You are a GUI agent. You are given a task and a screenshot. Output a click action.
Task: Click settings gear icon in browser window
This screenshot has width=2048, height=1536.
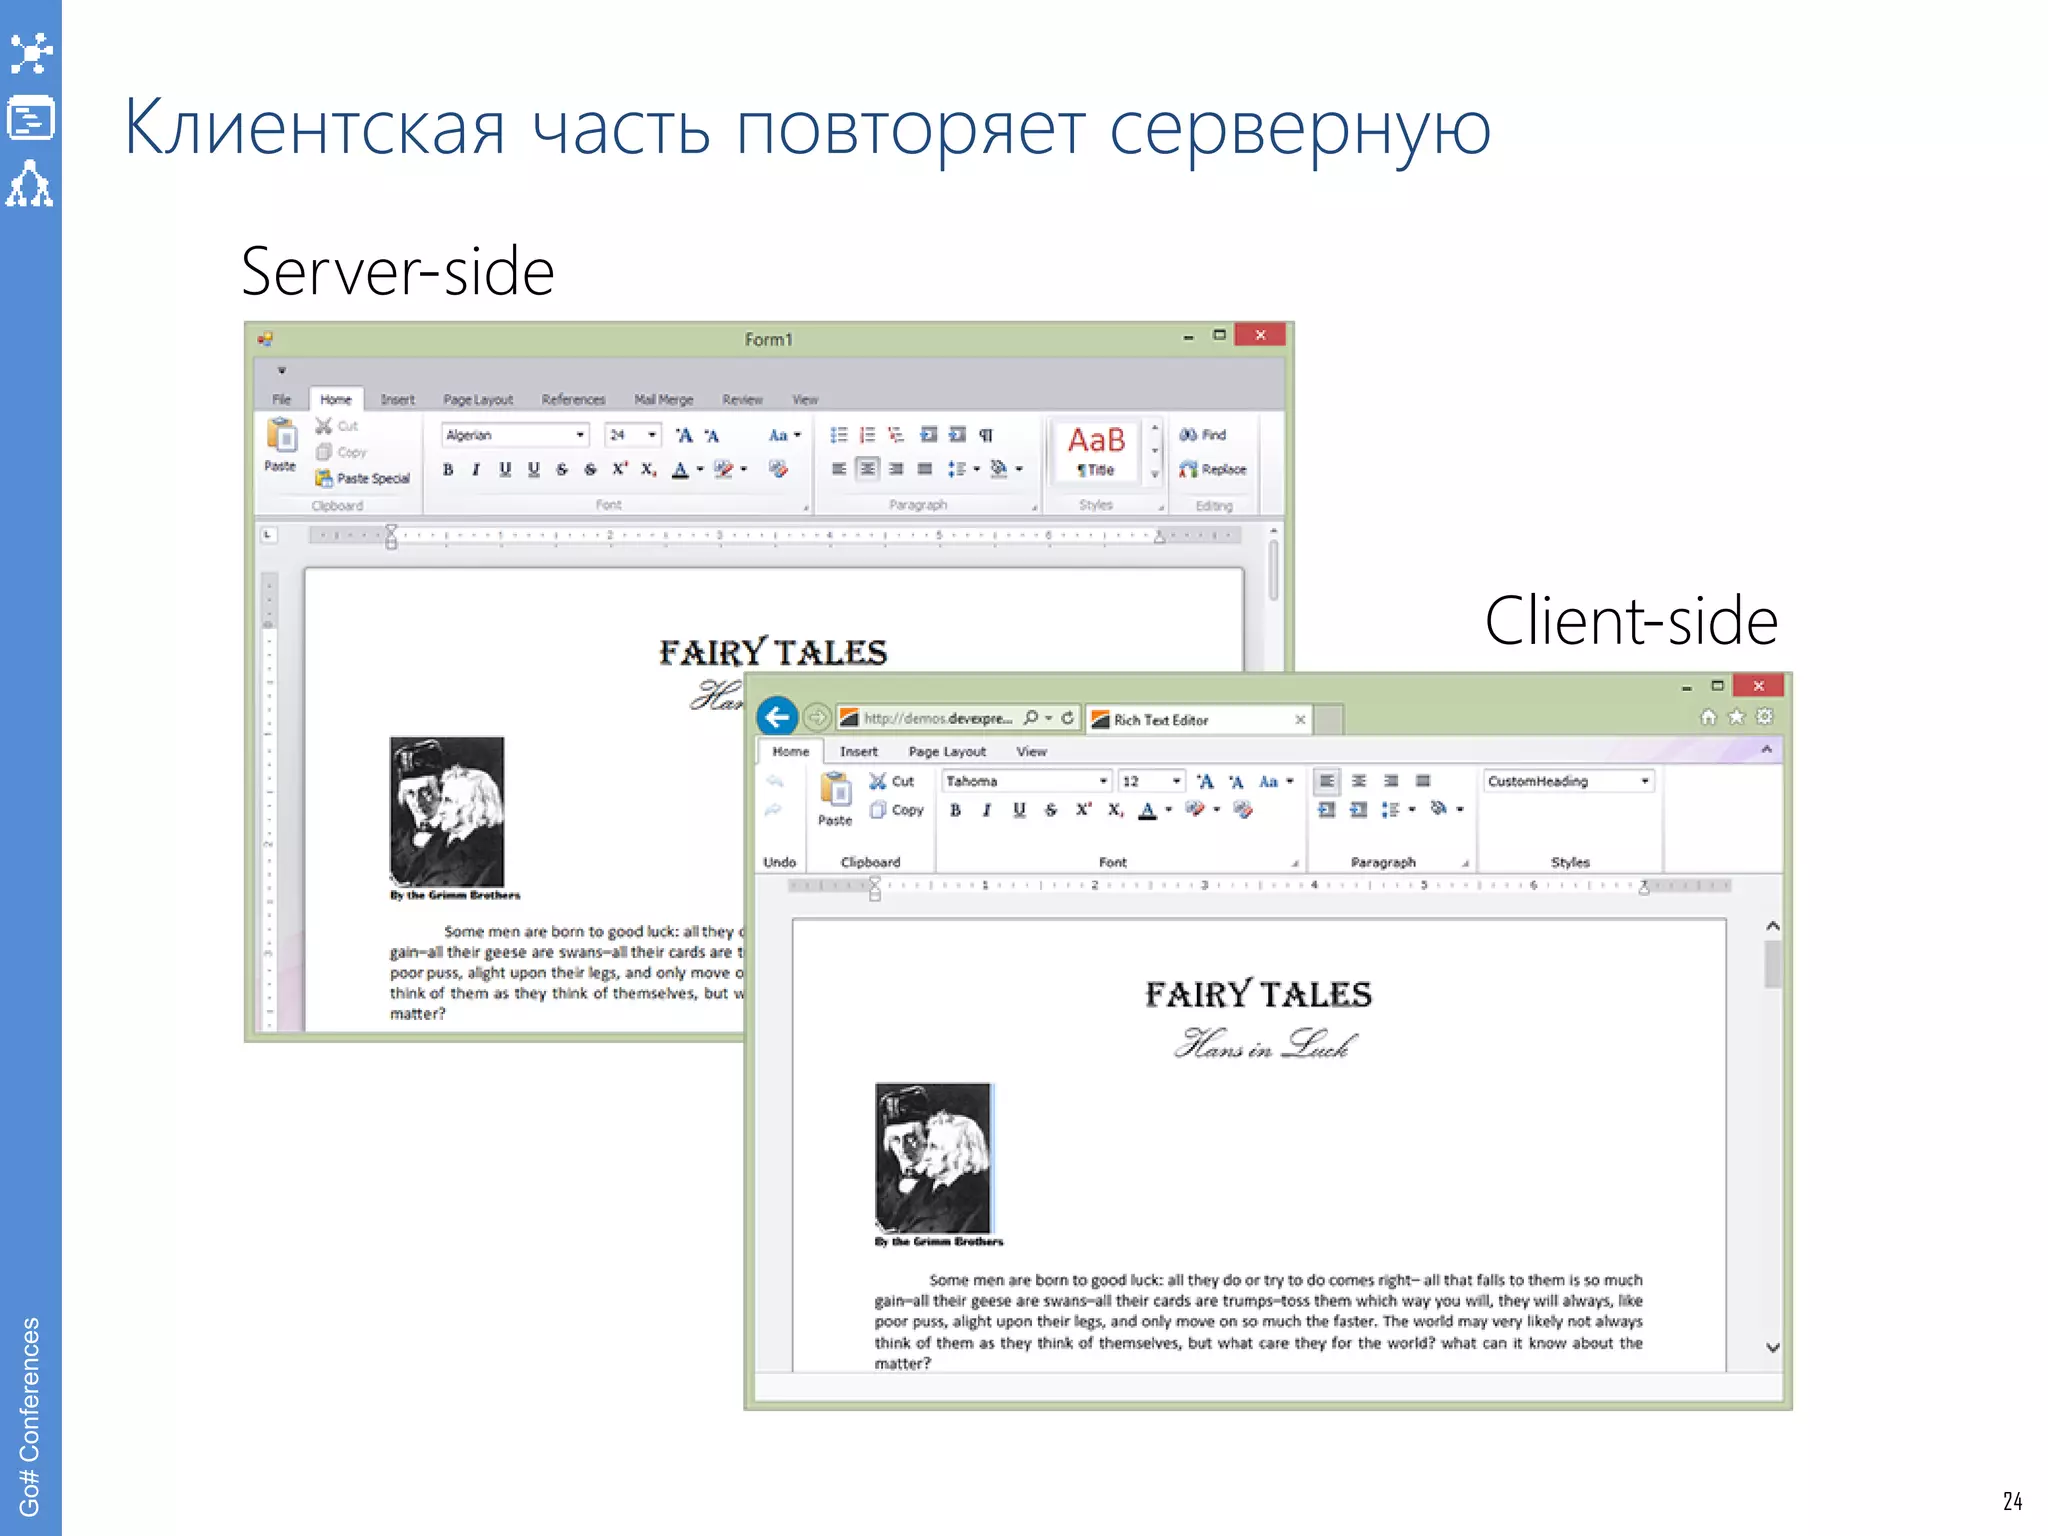(x=1764, y=717)
